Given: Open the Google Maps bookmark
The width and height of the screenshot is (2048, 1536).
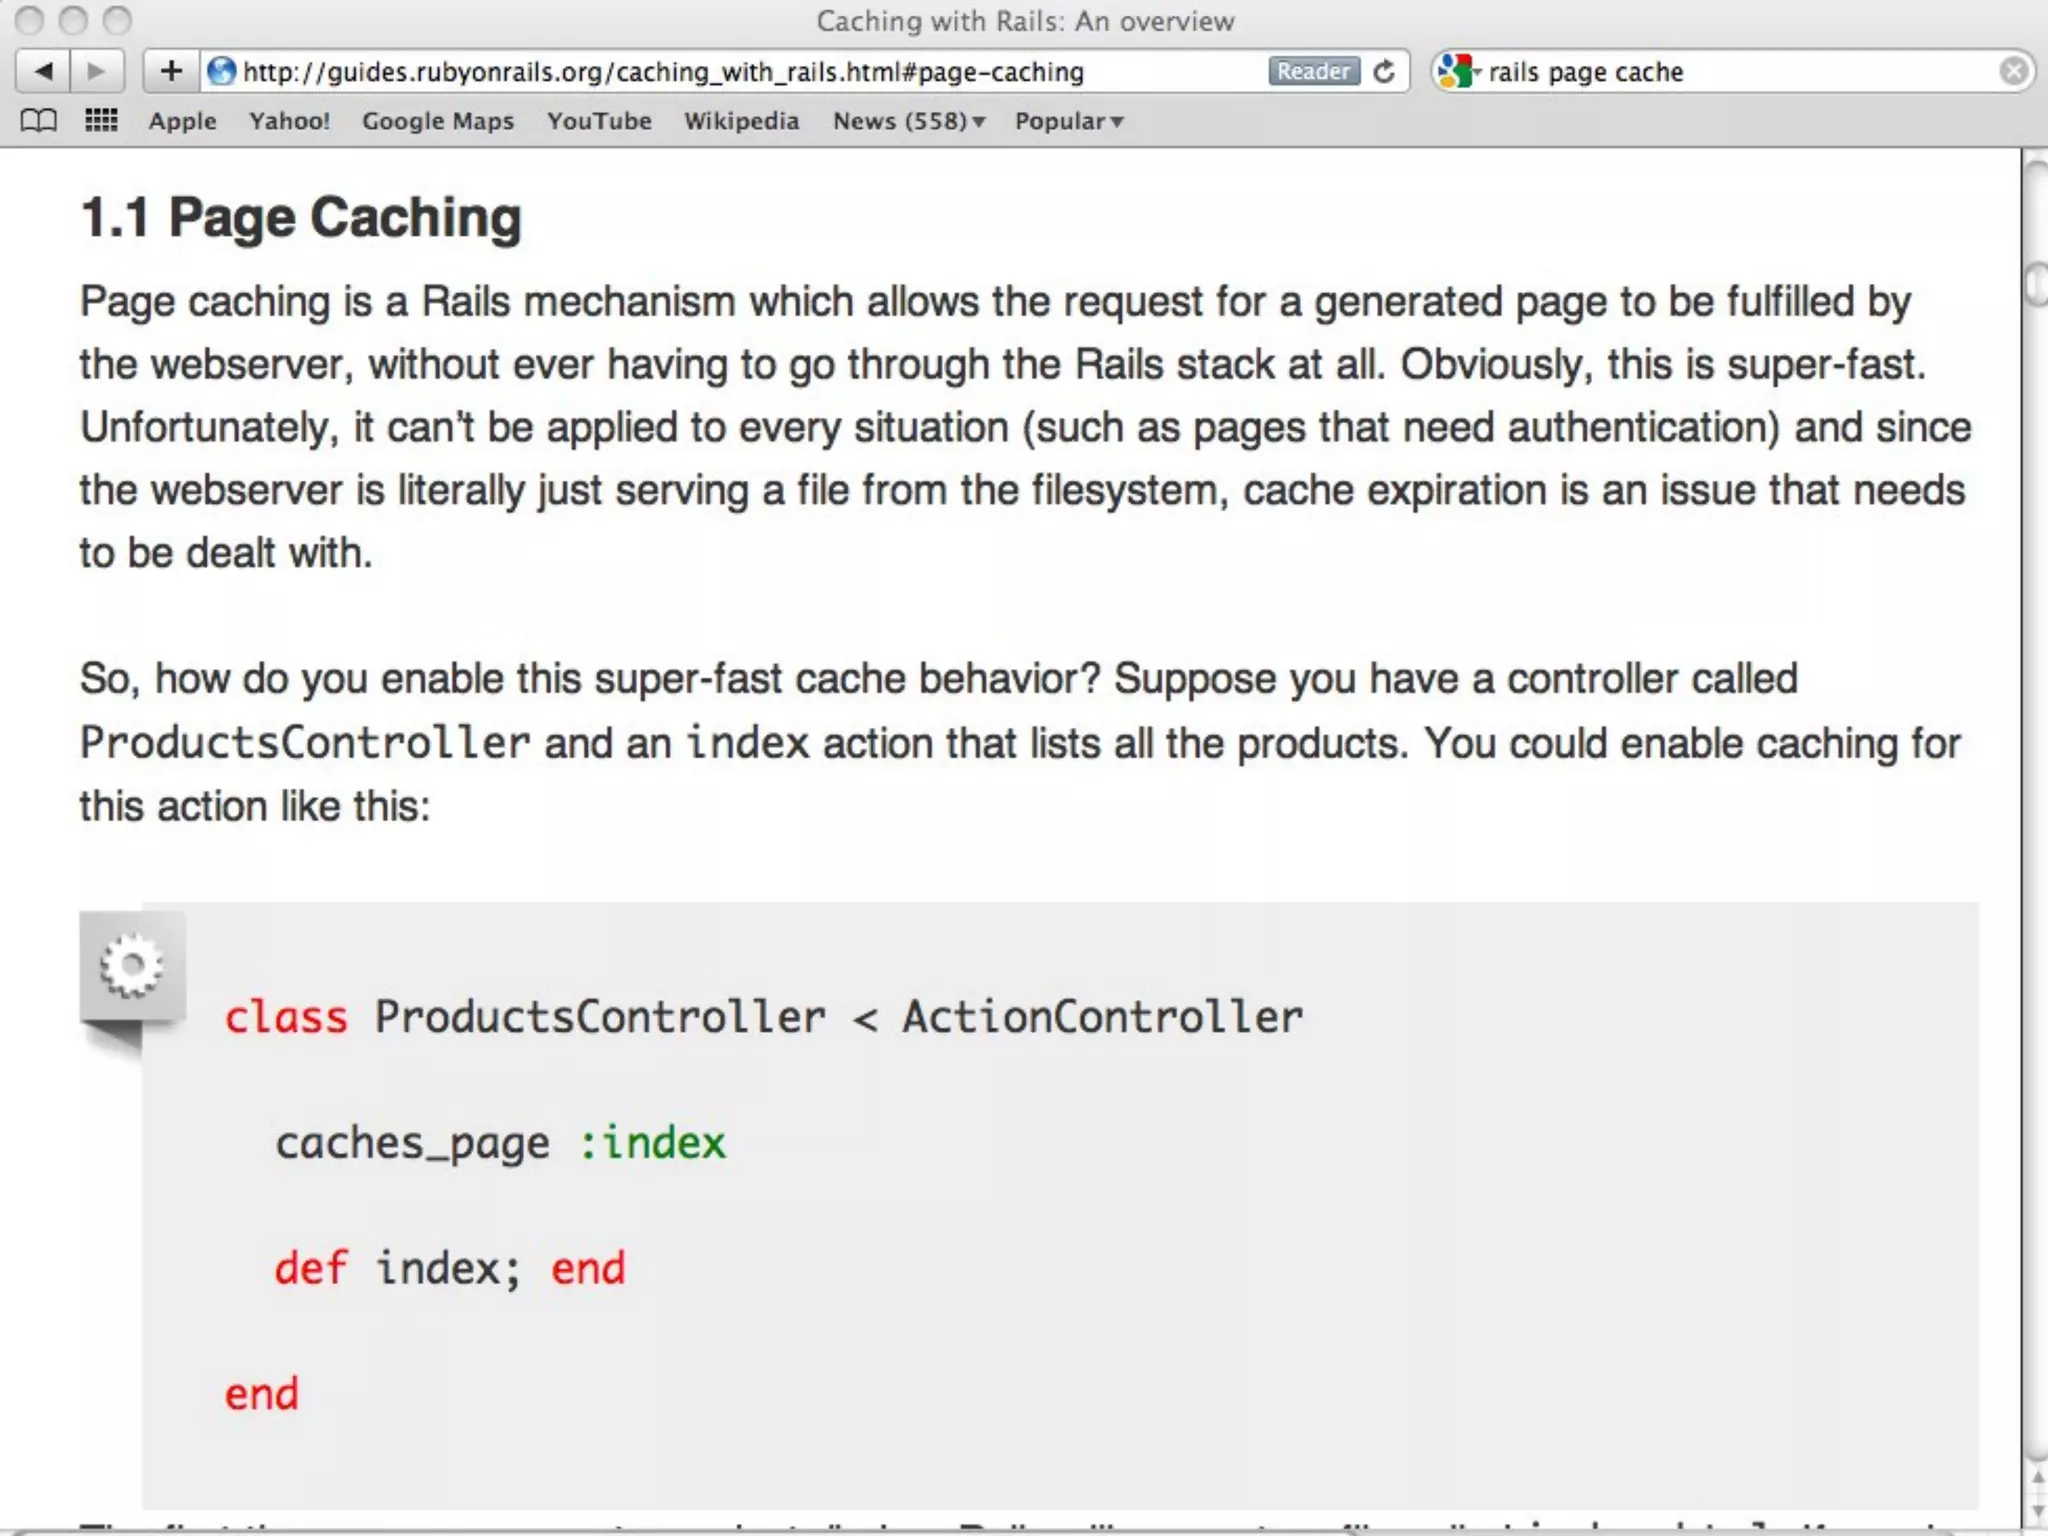Looking at the screenshot, I should click(x=437, y=121).
